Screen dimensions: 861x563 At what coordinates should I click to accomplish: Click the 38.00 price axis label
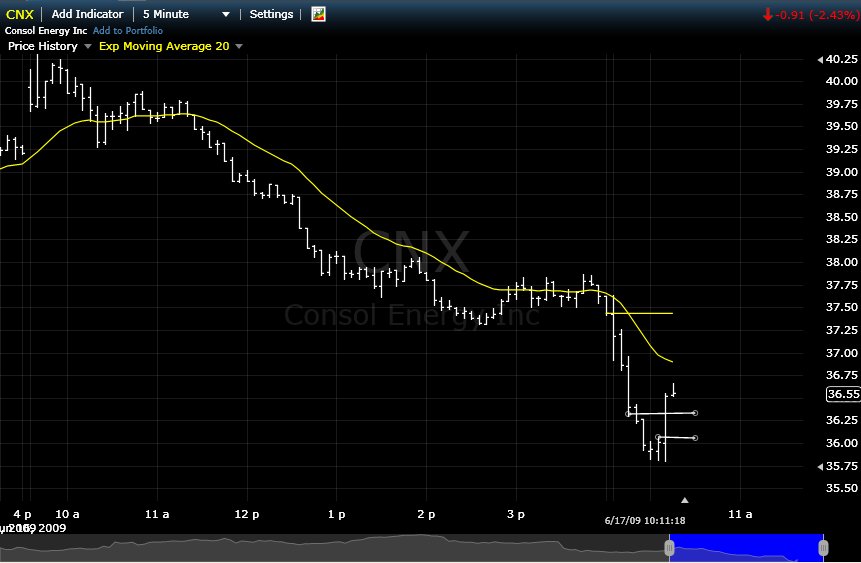[x=841, y=262]
